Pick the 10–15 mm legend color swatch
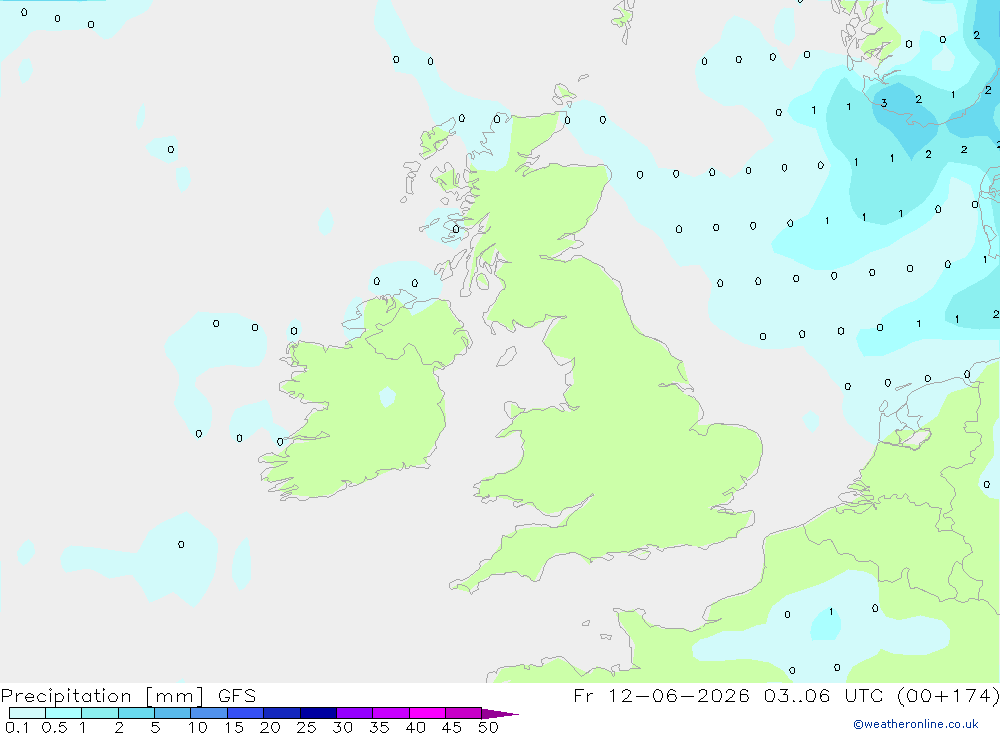Screen dimensions: 1000x733 [209, 713]
